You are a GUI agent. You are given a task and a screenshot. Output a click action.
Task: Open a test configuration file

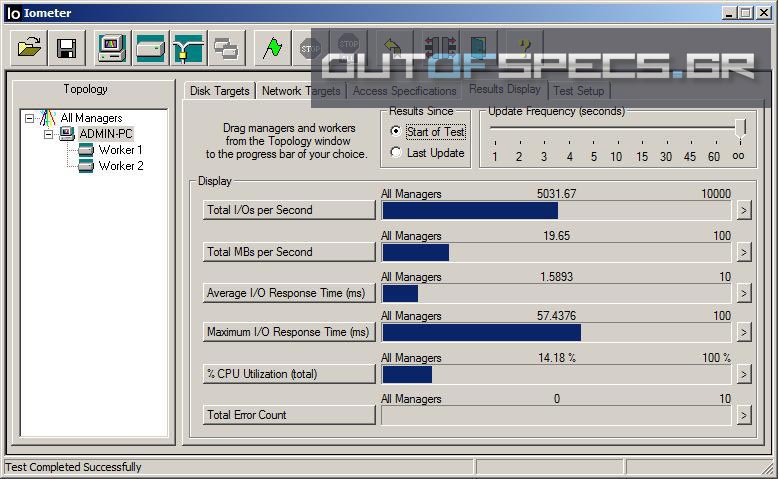click(29, 48)
